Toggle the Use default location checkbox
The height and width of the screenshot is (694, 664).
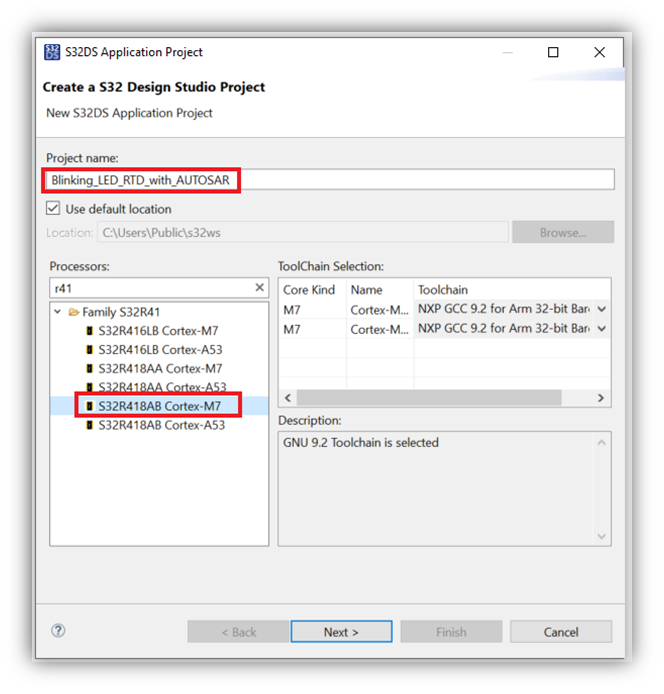[54, 209]
